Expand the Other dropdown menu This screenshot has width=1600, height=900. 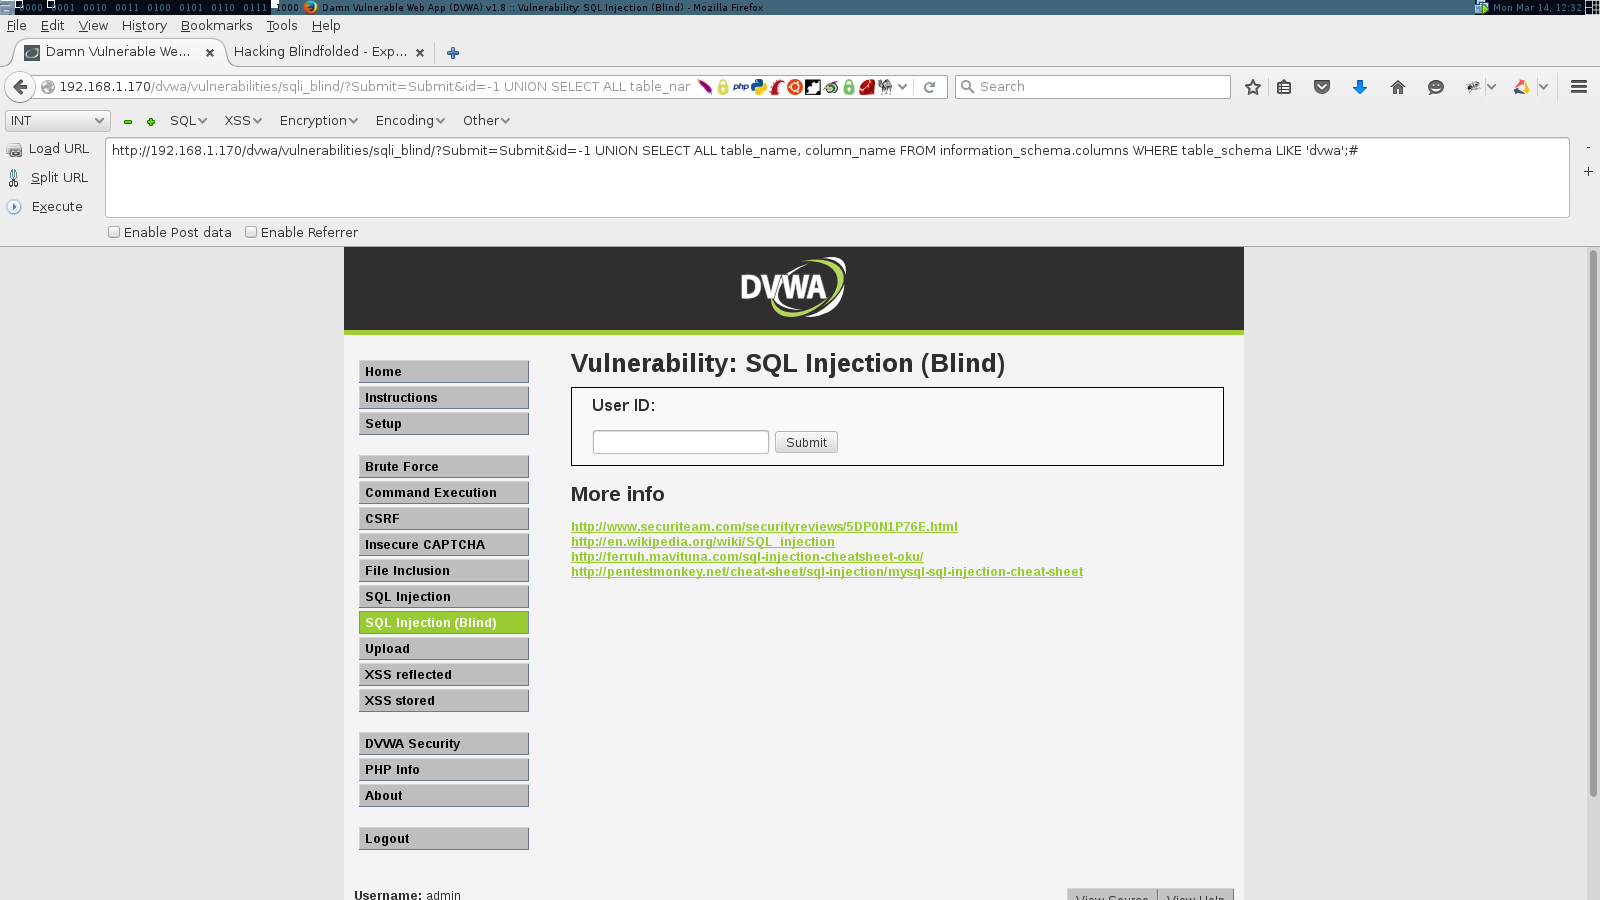tap(487, 121)
